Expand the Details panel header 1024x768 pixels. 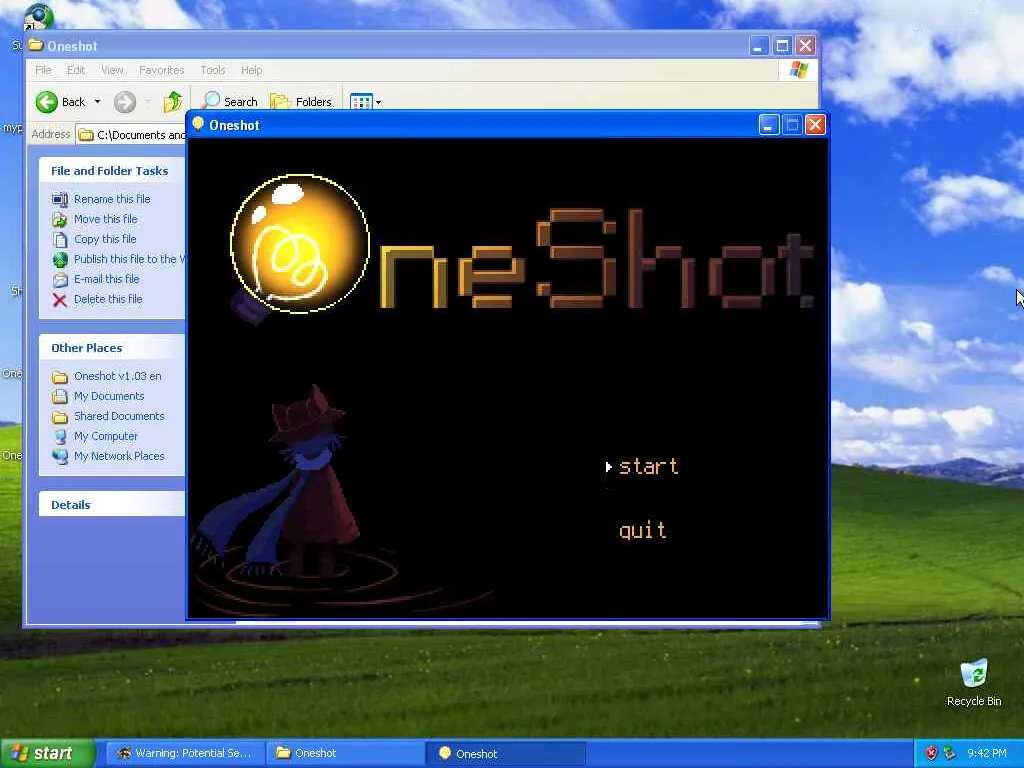[112, 504]
